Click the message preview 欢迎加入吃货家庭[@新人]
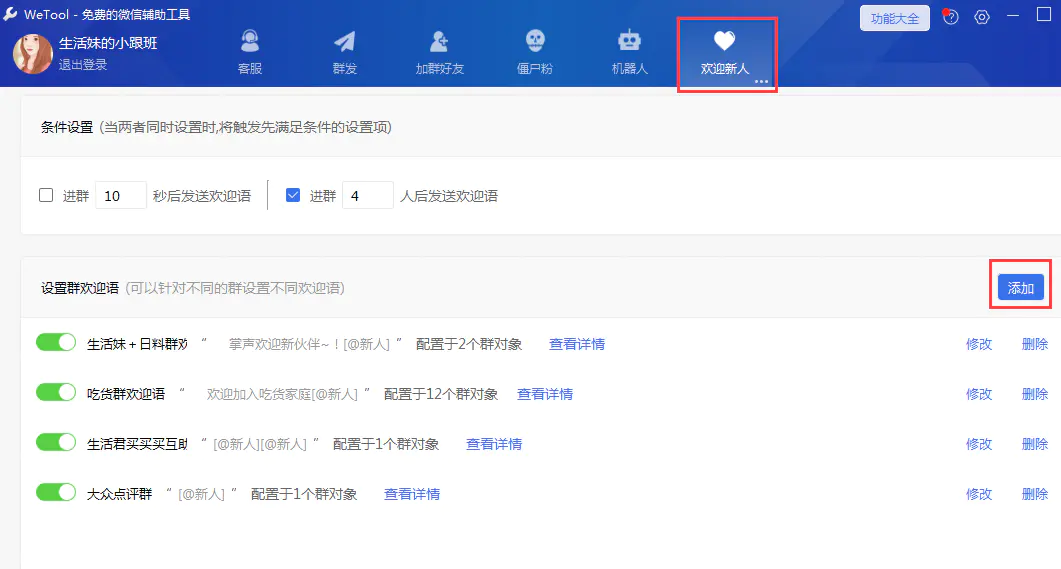Screen dimensions: 1061x569 tap(282, 394)
